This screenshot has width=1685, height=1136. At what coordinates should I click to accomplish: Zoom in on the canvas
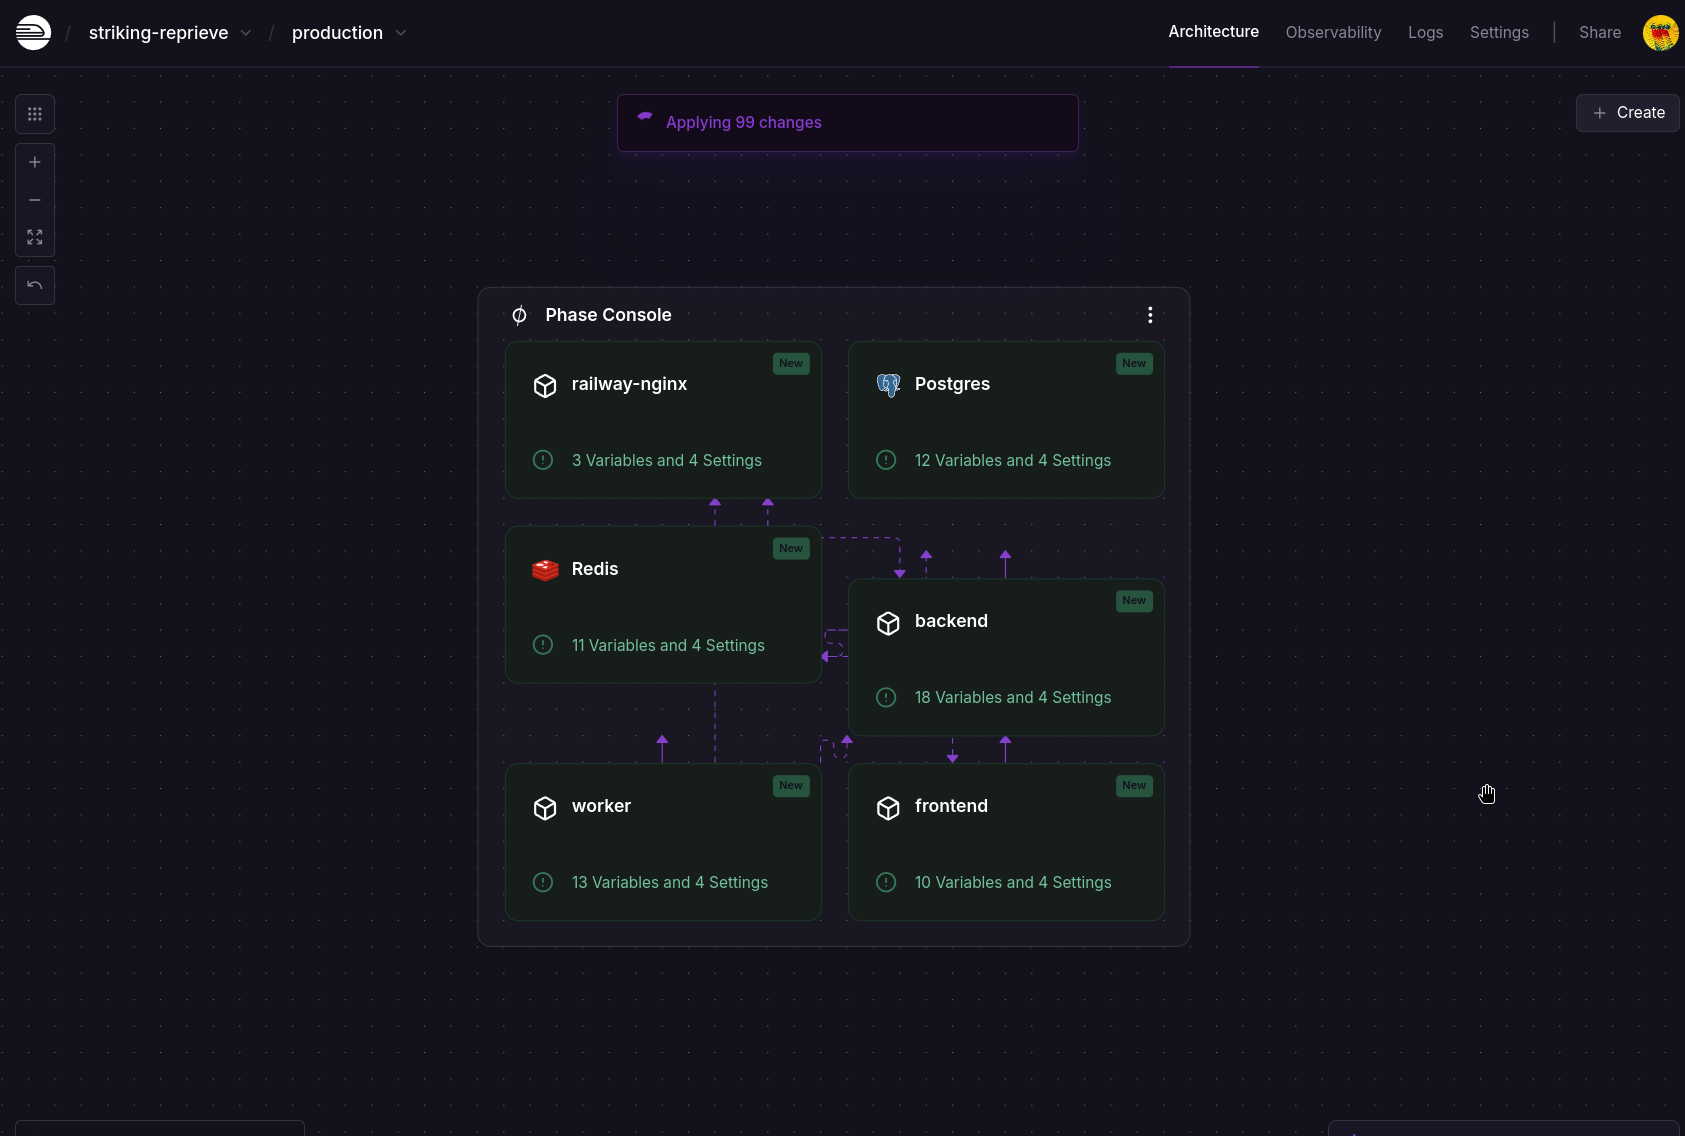click(35, 162)
